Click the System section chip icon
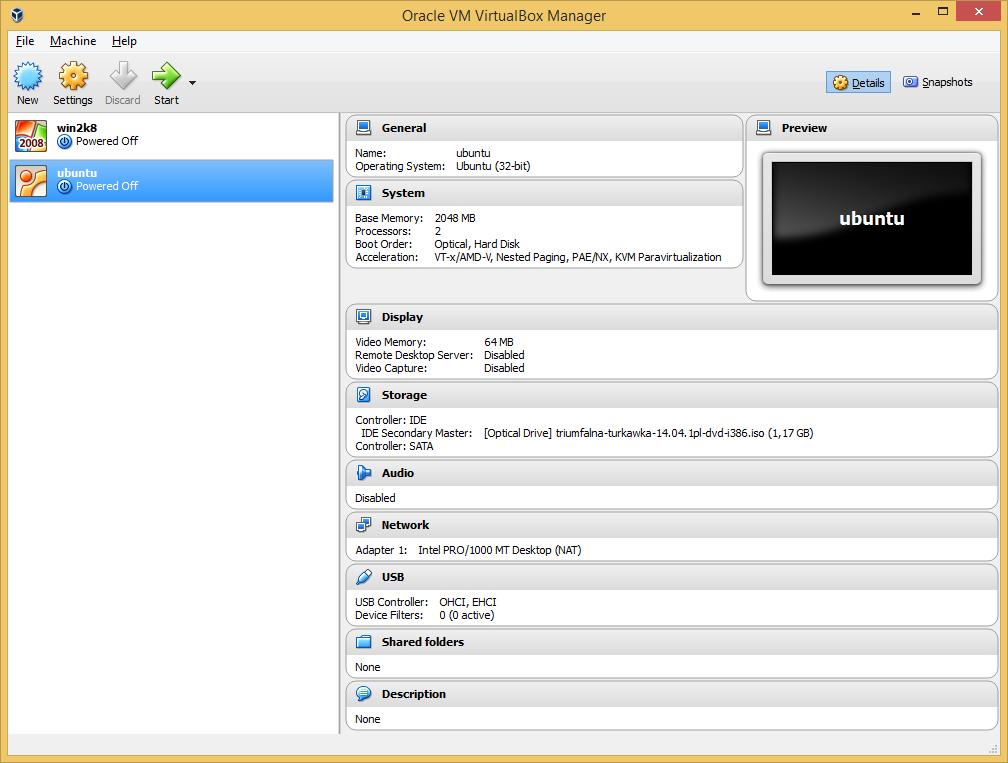1008x763 pixels. (363, 193)
